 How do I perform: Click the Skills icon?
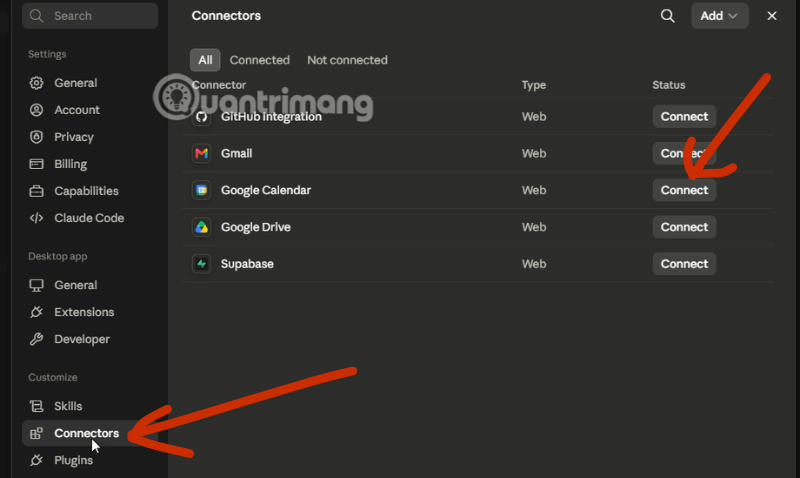(36, 406)
